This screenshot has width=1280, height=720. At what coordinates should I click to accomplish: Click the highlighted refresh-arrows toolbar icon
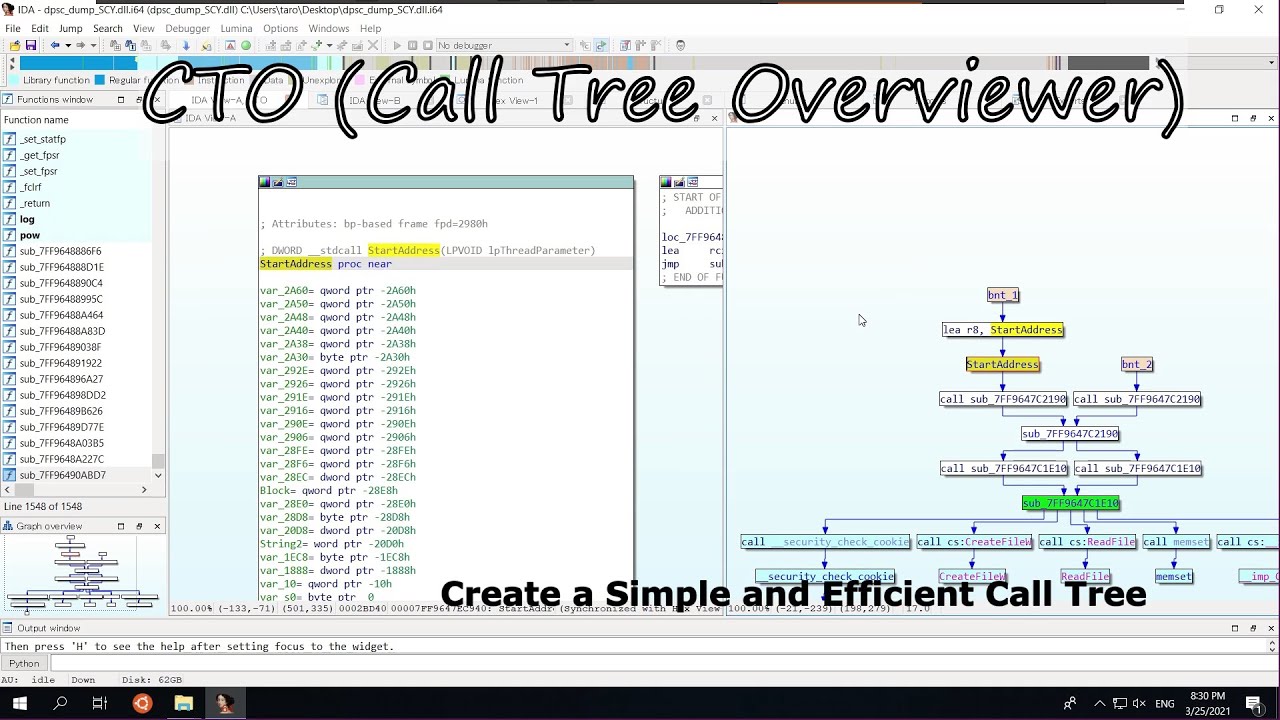tap(601, 46)
